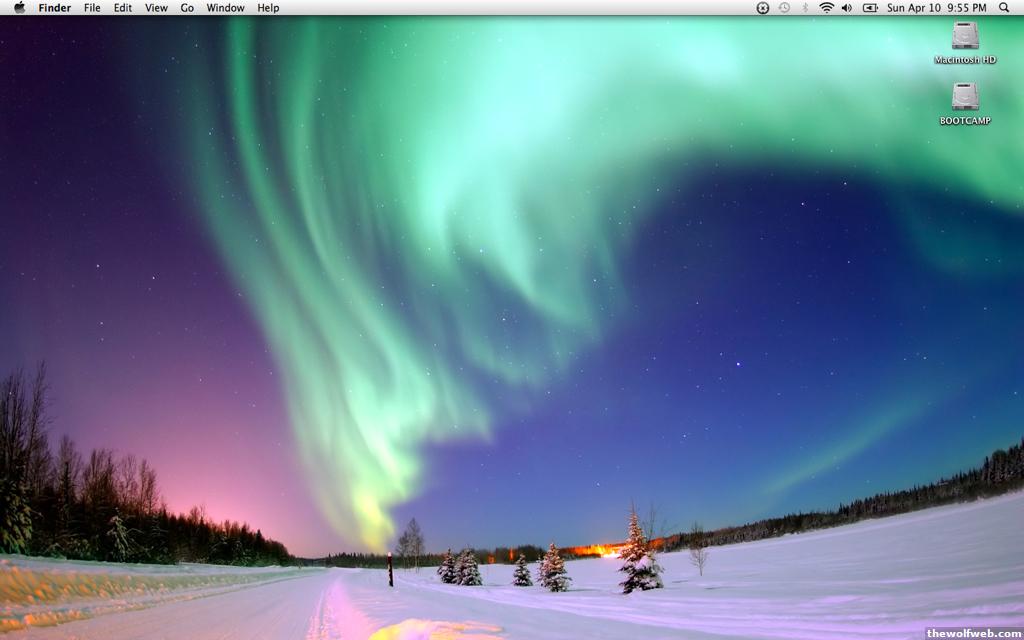Check the battery status icon

pos(870,8)
